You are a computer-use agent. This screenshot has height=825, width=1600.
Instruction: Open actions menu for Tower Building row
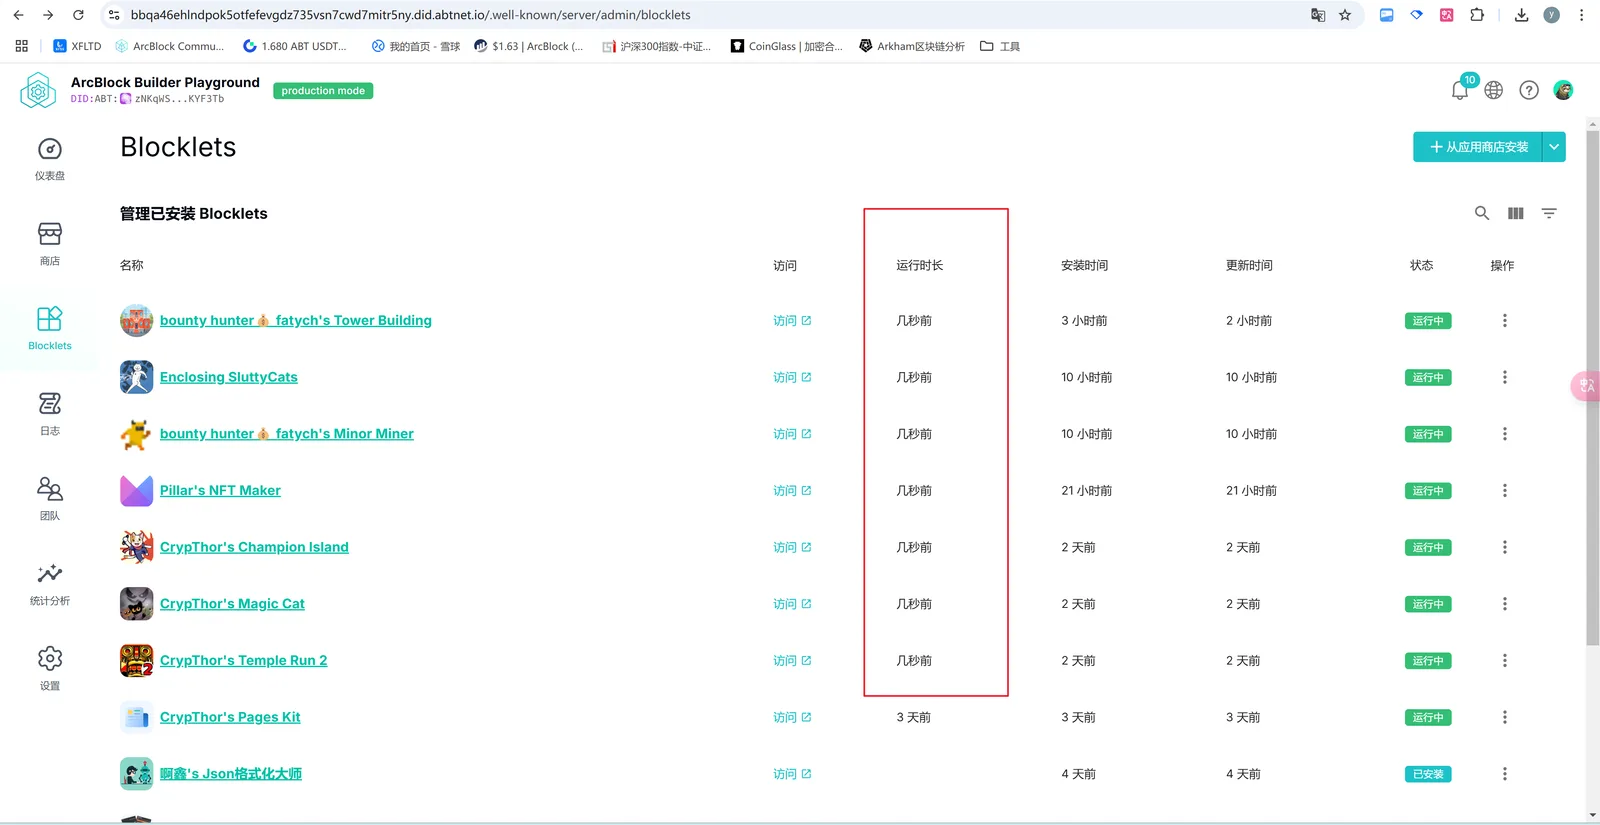1504,321
